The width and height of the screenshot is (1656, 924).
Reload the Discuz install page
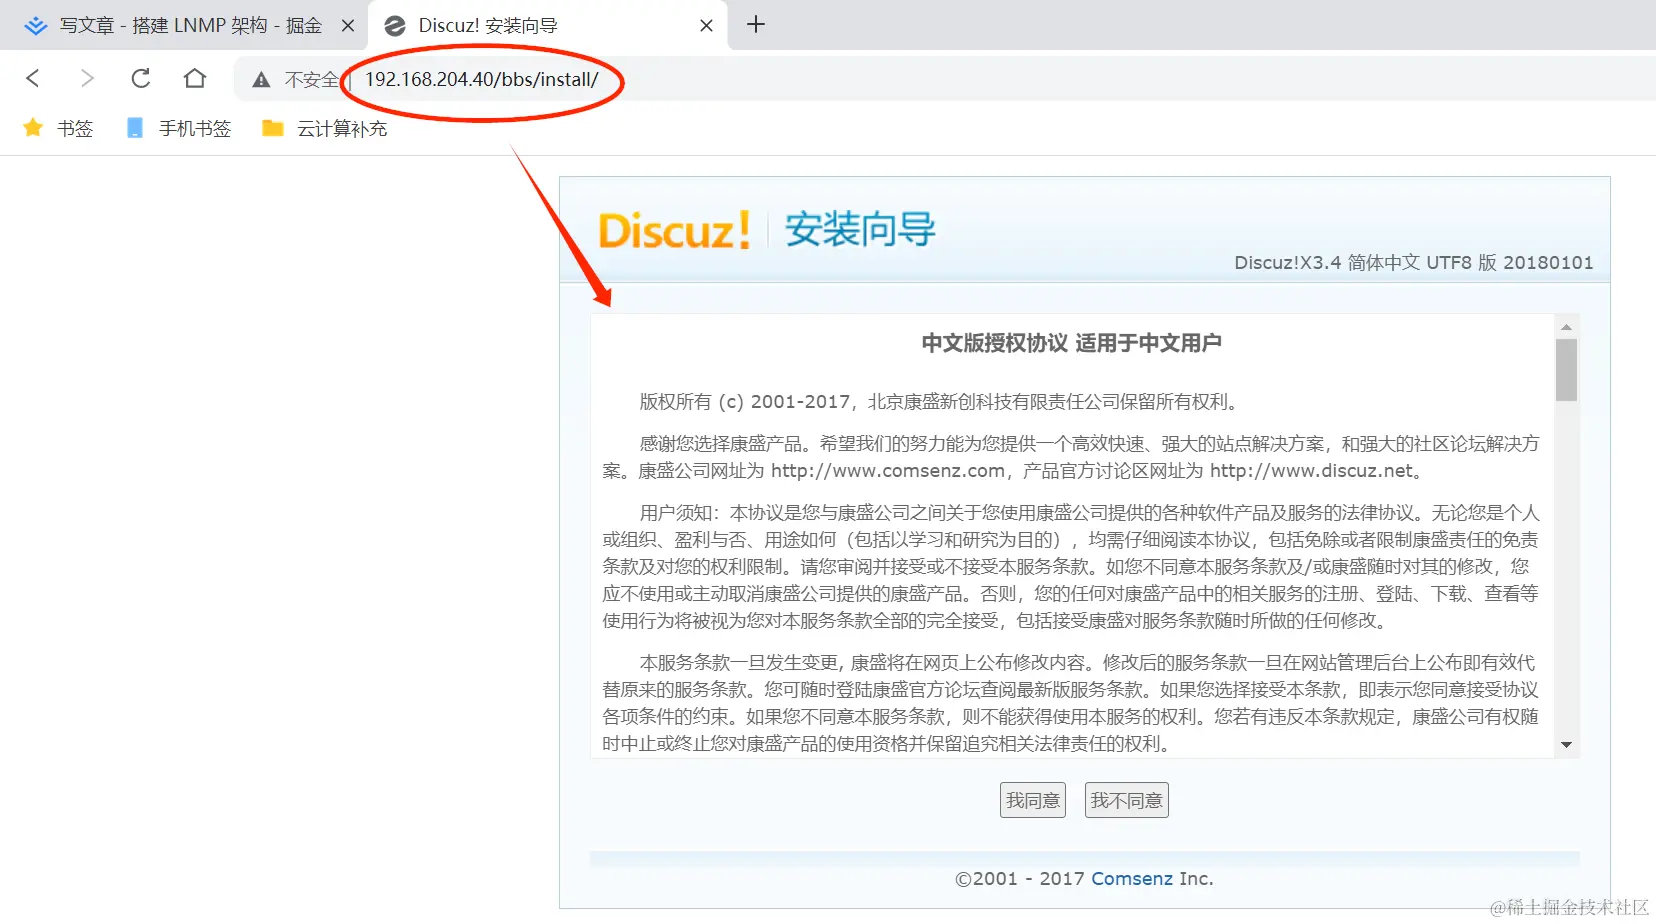coord(141,78)
